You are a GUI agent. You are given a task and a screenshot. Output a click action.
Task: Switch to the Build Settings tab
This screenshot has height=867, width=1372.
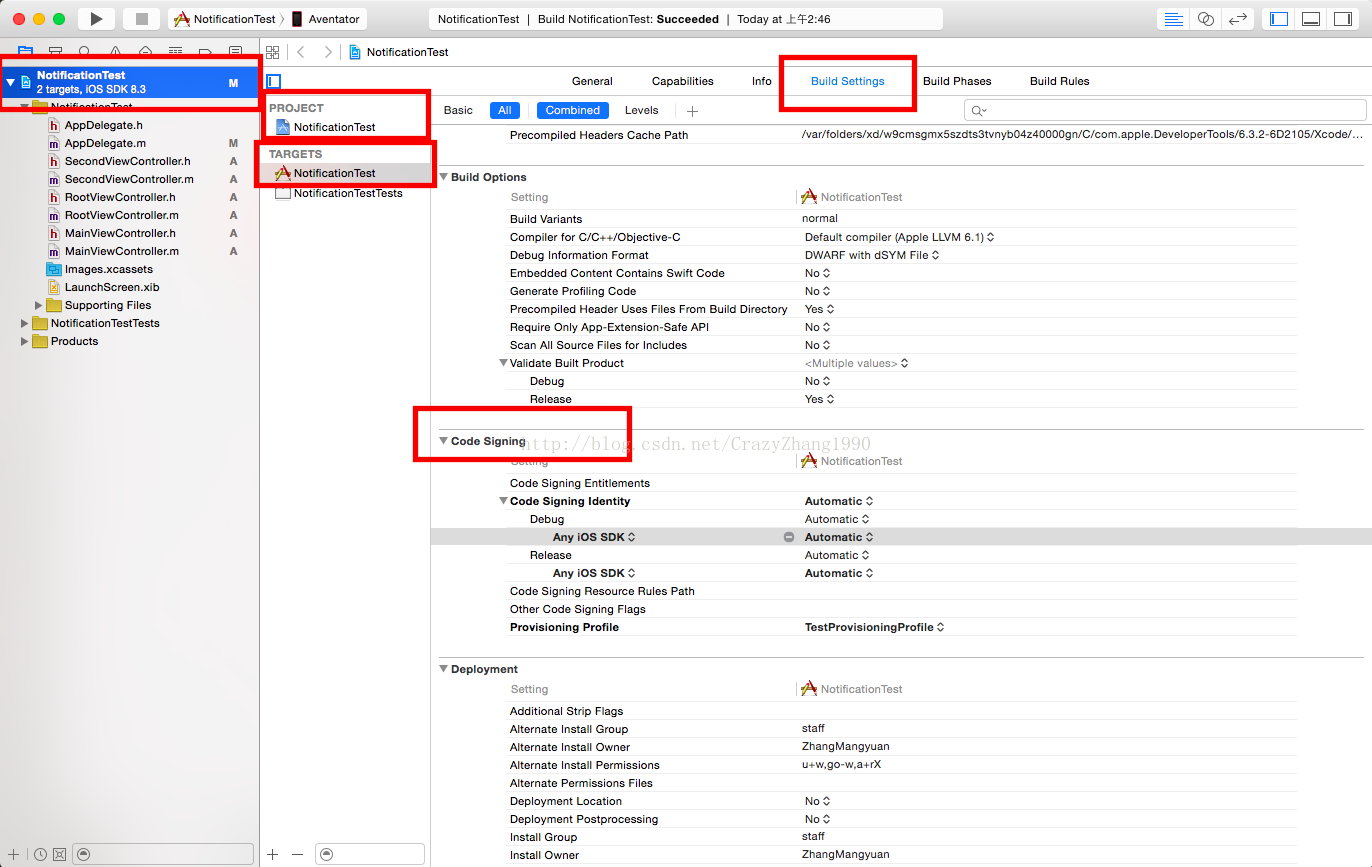pos(847,81)
